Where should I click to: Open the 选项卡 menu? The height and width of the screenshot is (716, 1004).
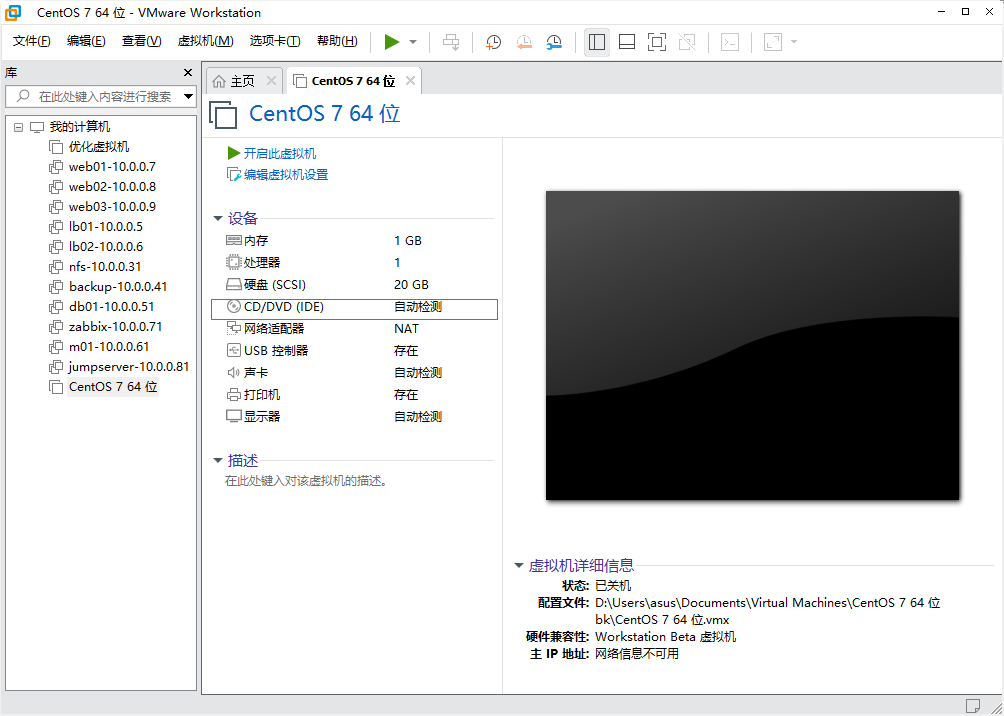point(275,42)
